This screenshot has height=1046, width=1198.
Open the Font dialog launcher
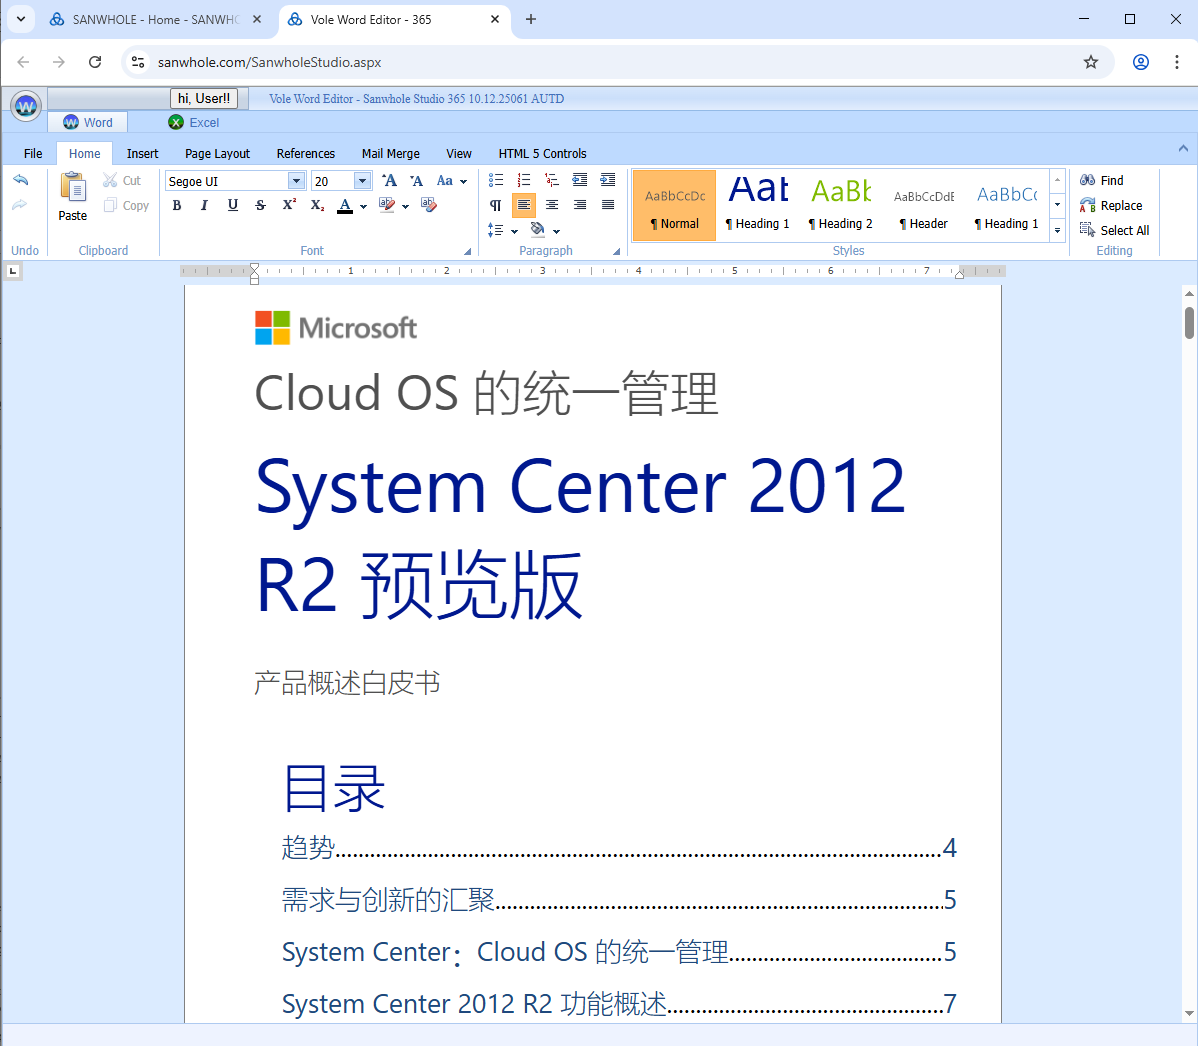pos(468,251)
